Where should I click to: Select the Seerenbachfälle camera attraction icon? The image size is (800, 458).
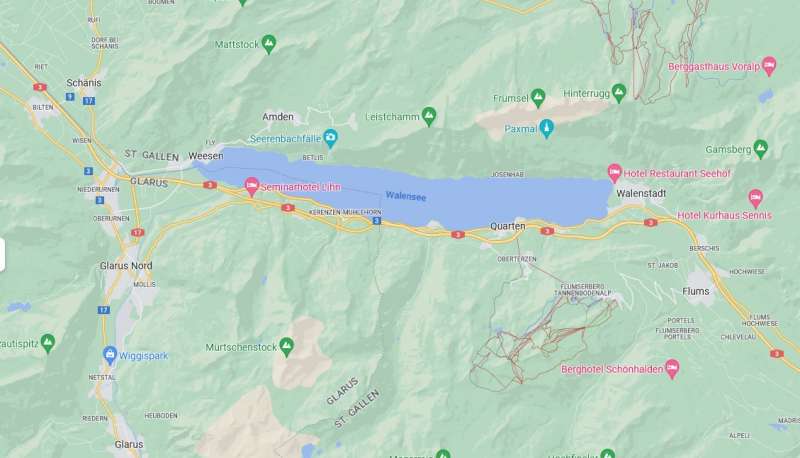tap(331, 138)
